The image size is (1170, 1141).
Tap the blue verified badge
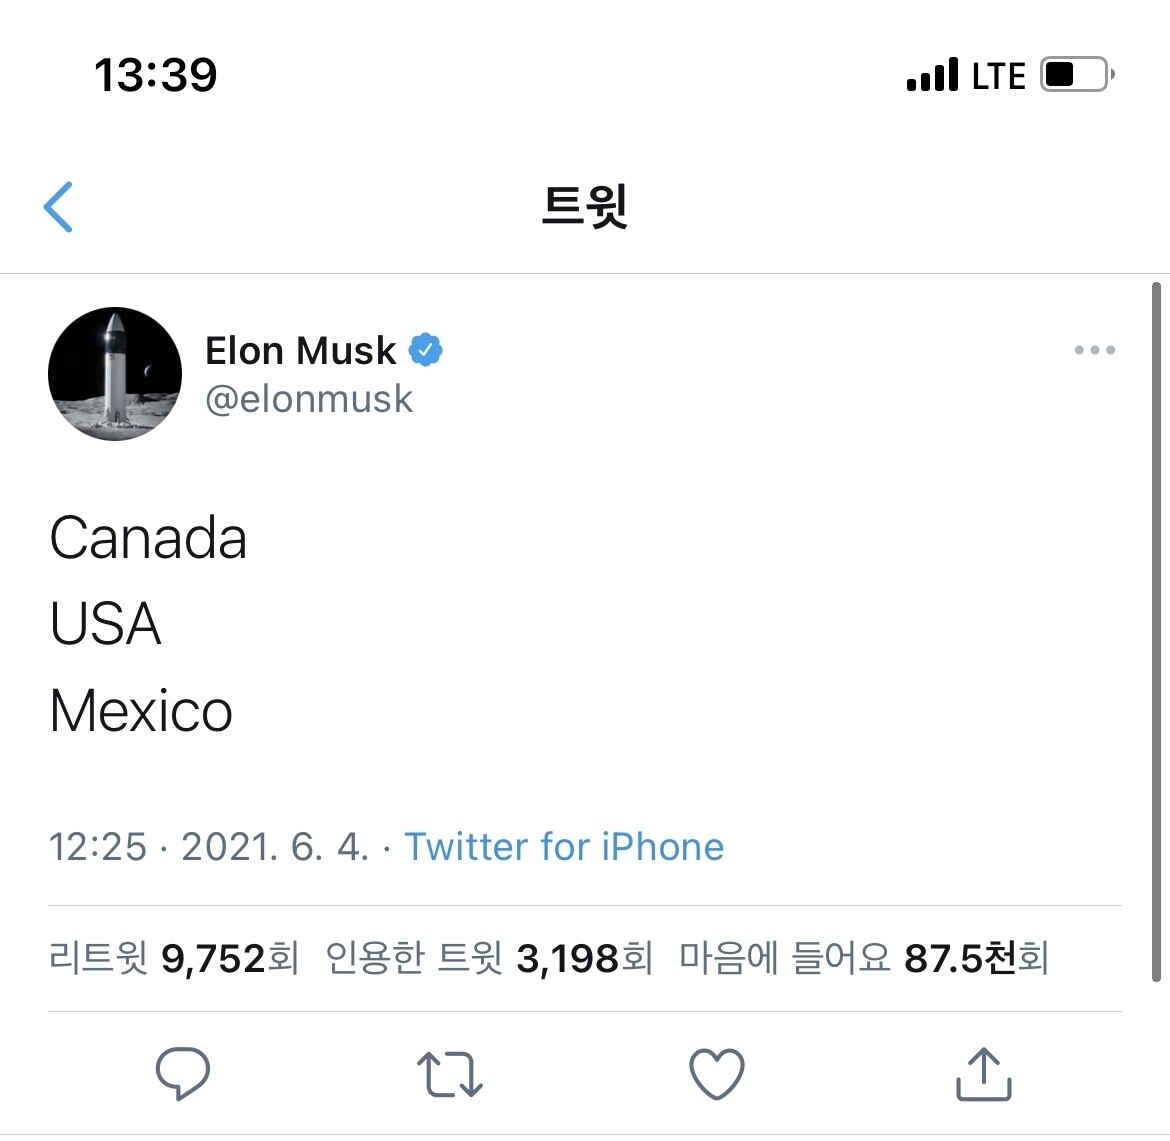point(426,350)
